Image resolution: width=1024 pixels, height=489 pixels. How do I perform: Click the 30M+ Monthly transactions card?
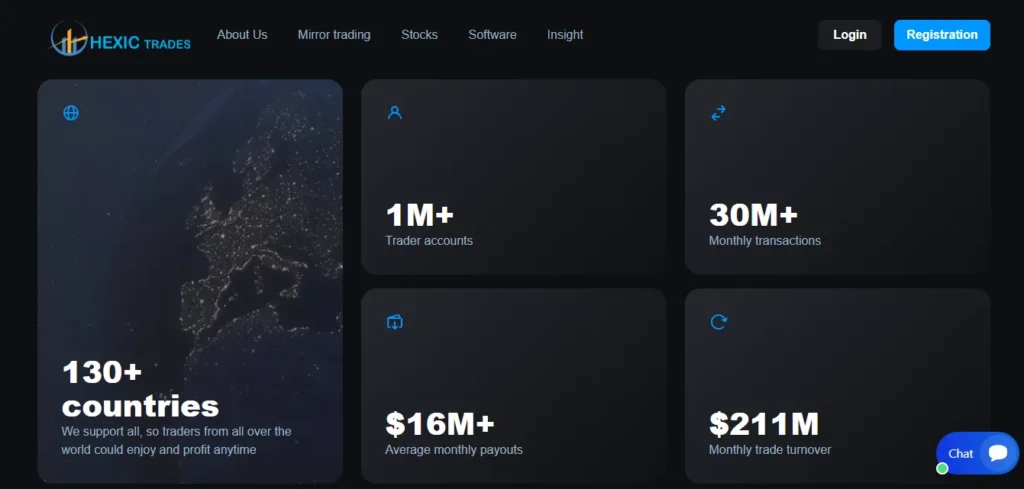click(x=837, y=177)
